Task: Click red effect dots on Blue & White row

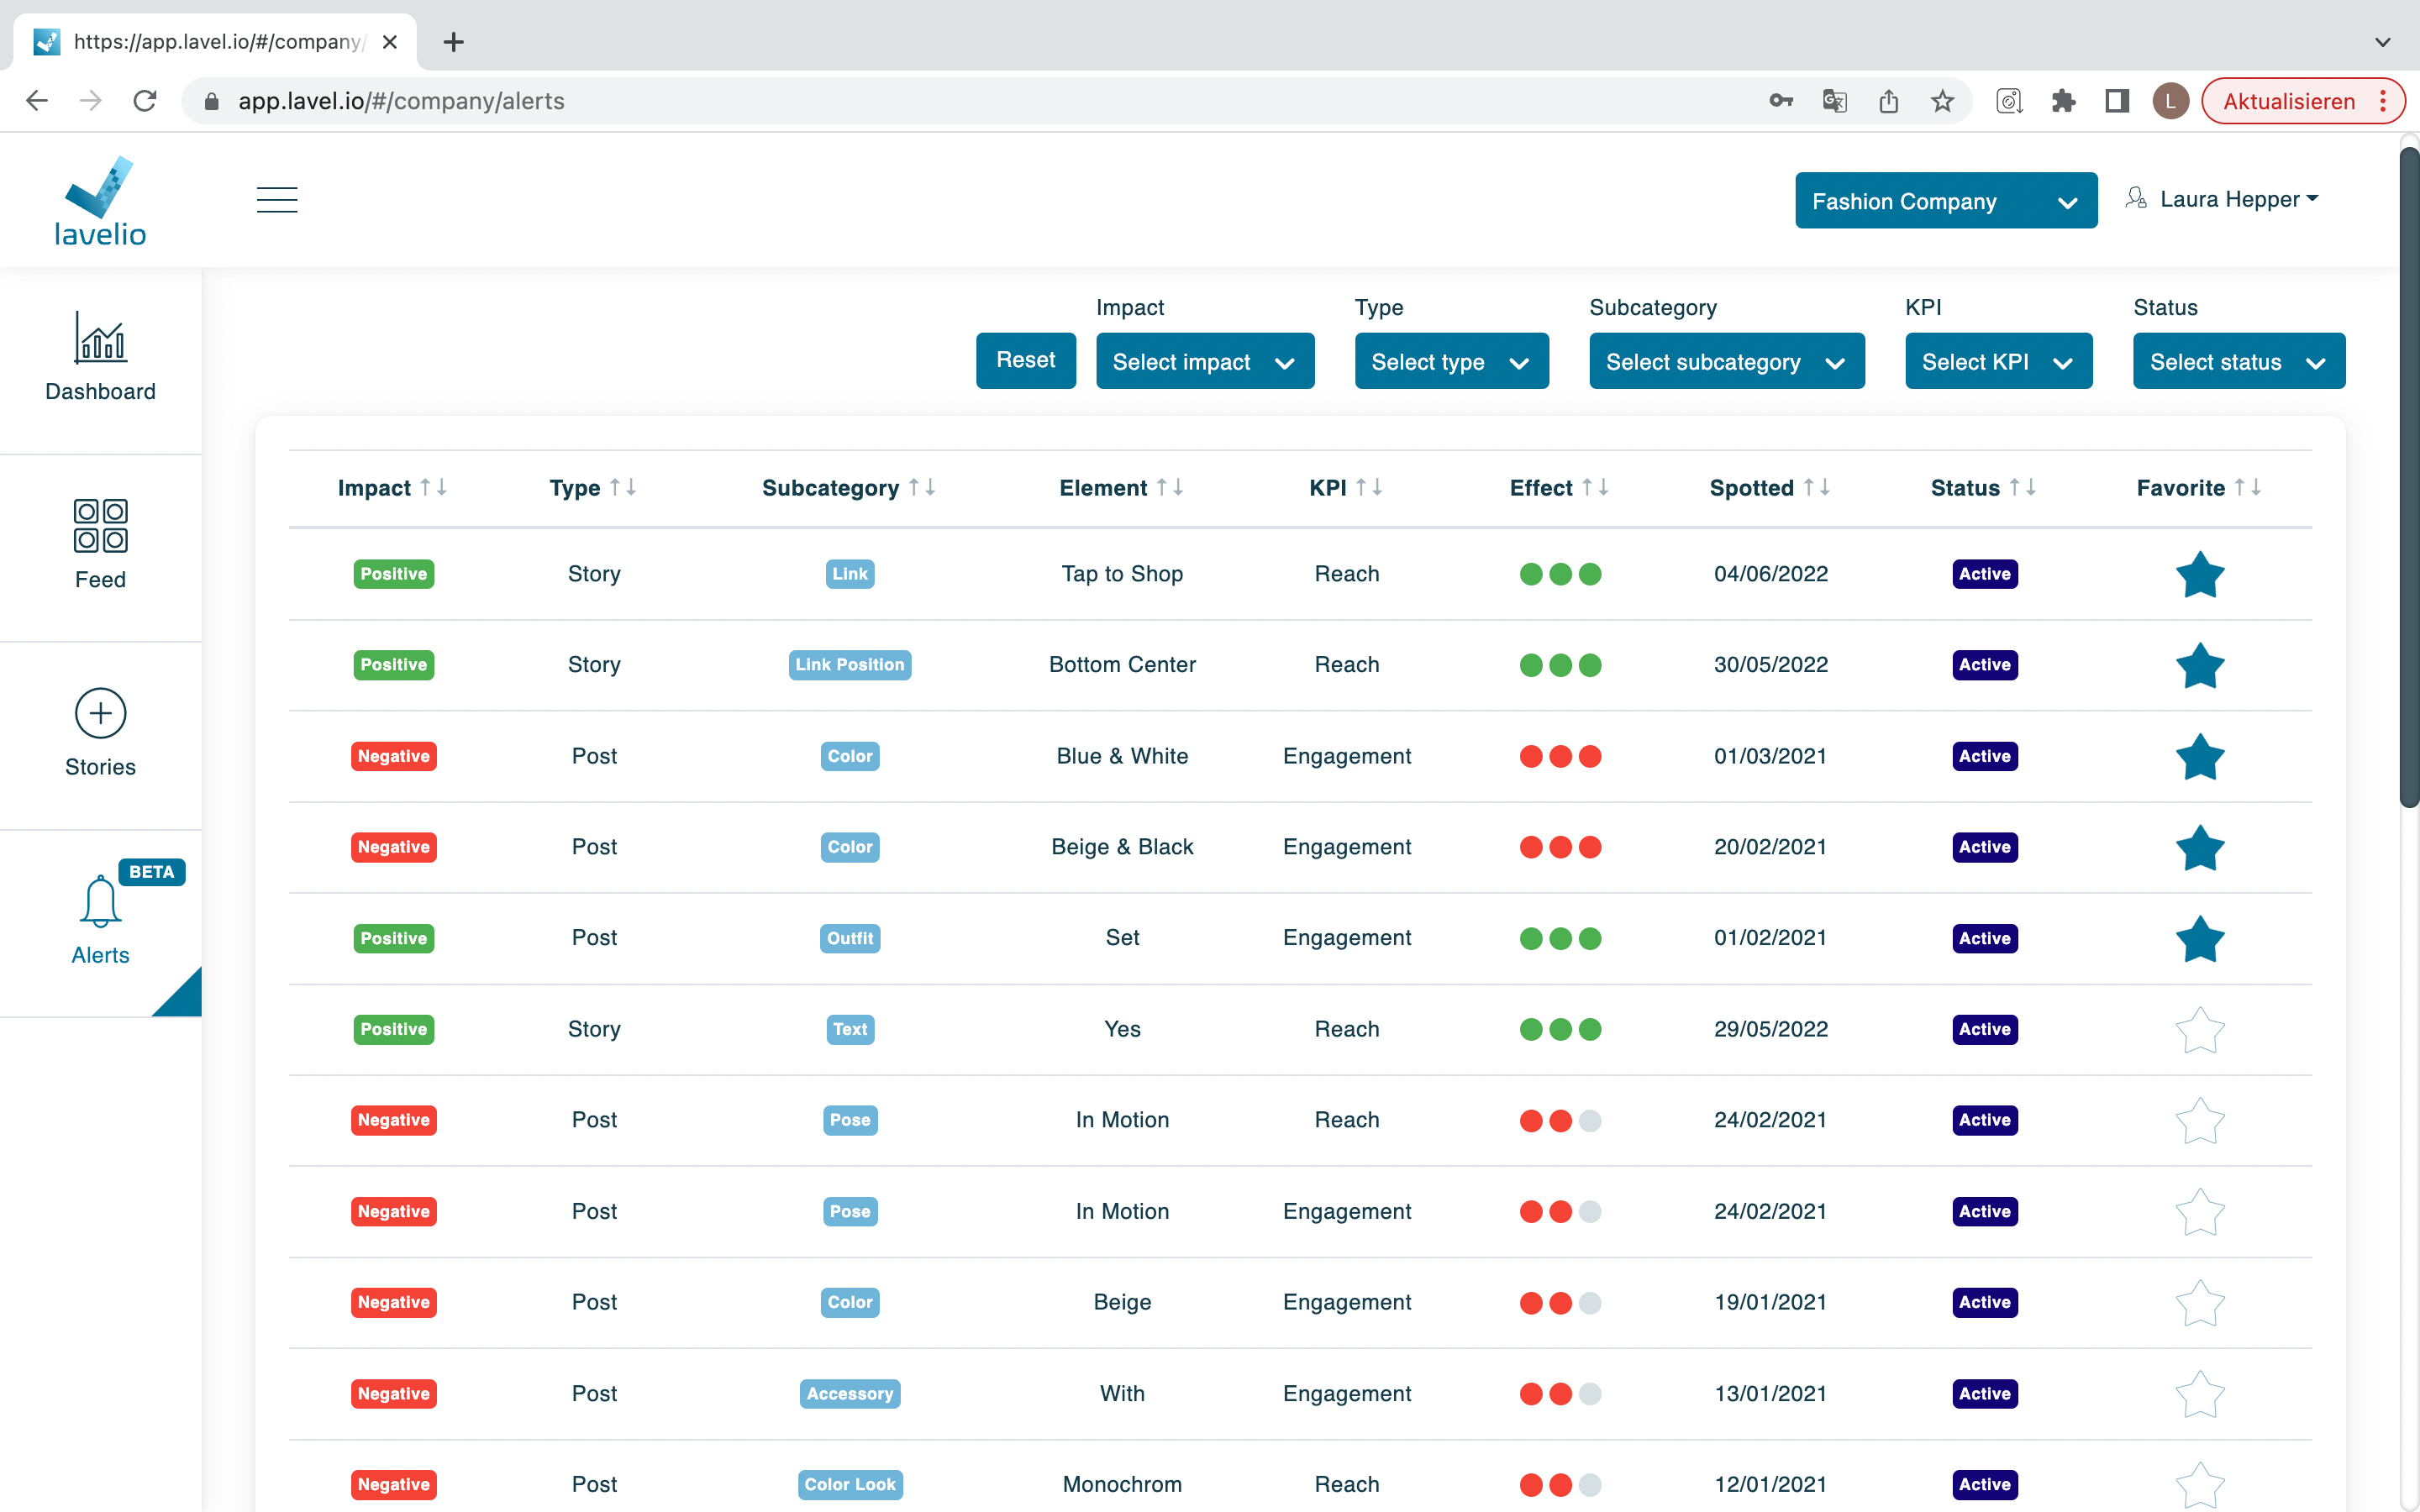Action: coord(1560,757)
